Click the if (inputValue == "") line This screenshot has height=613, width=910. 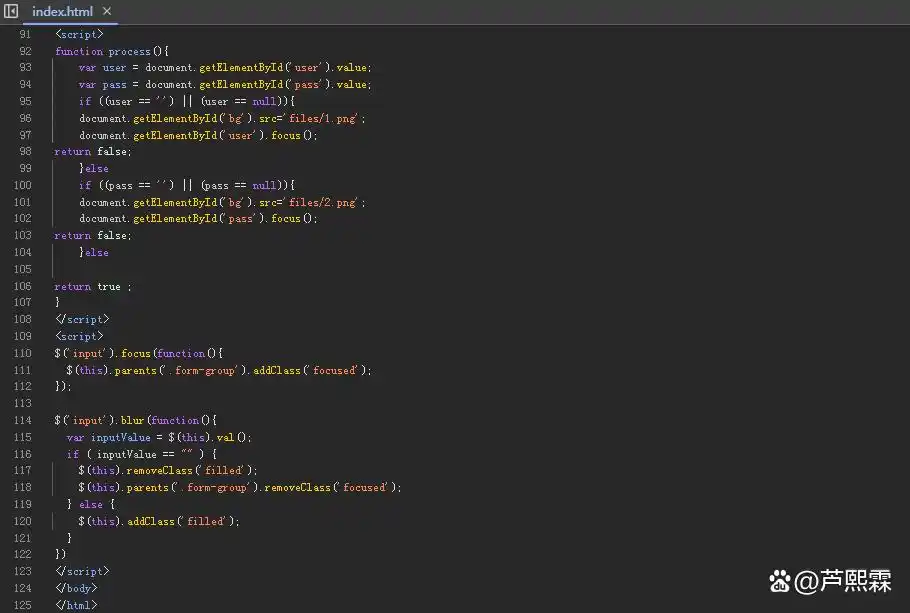tap(142, 455)
